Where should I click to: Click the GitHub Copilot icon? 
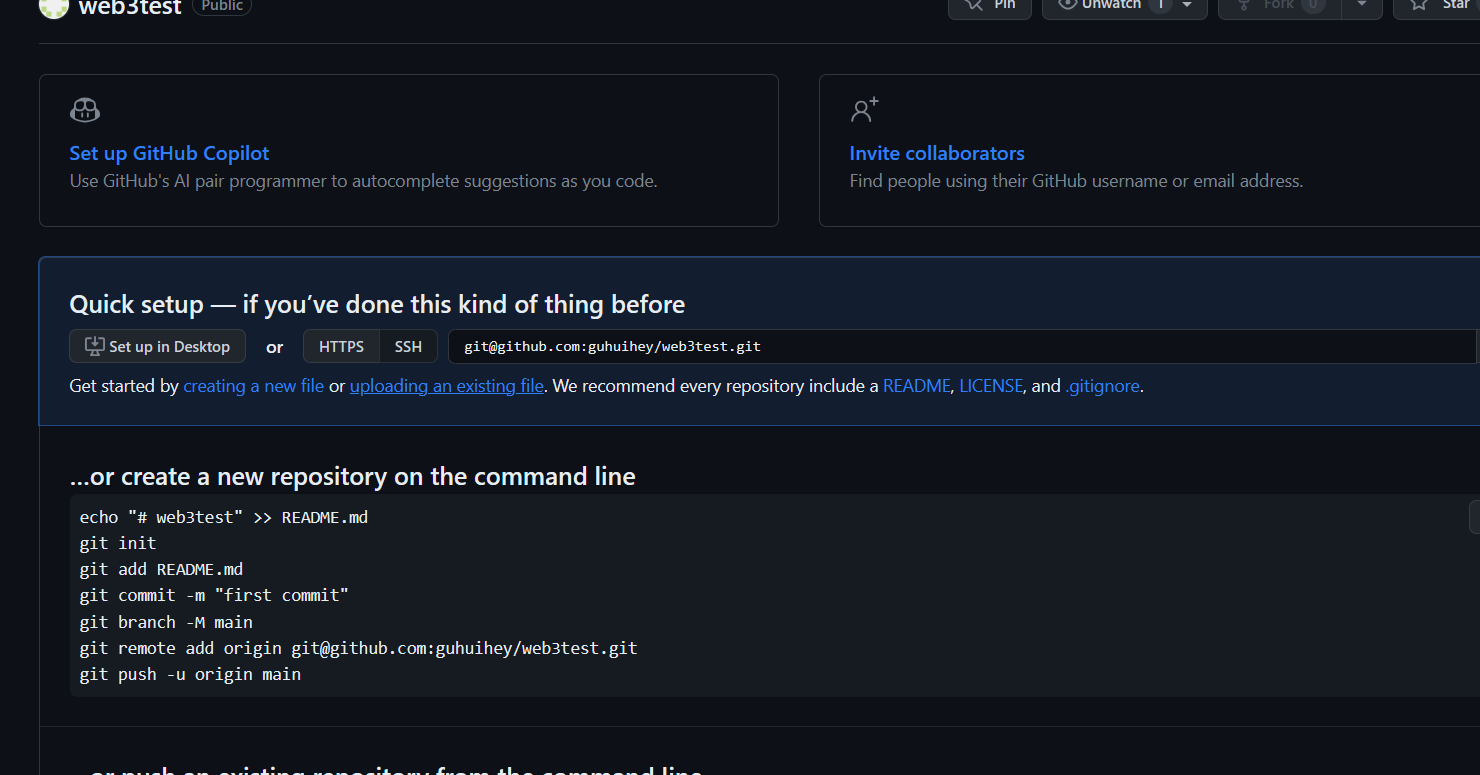pyautogui.click(x=85, y=110)
